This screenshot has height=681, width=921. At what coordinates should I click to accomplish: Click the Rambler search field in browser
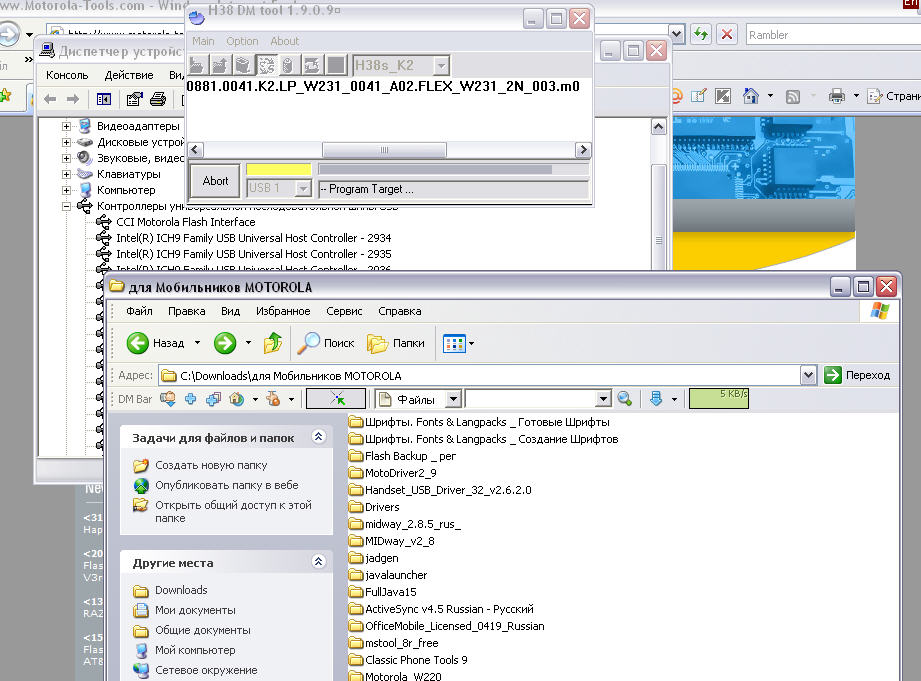(833, 35)
